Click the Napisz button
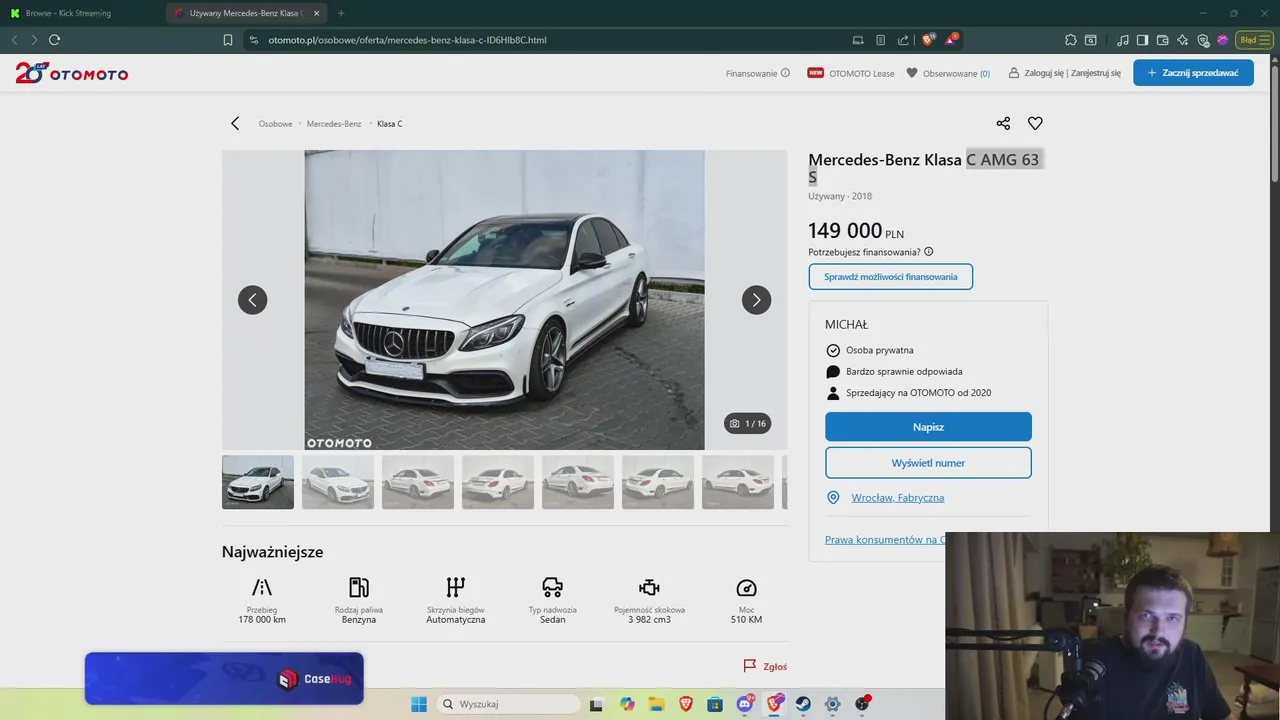Viewport: 1280px width, 720px height. click(x=928, y=427)
